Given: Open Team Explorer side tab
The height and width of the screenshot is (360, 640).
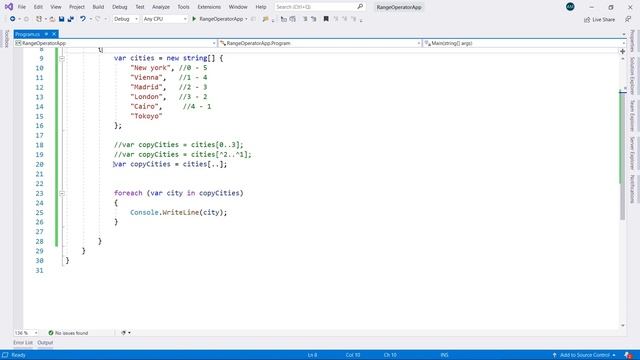Looking at the screenshot, I should coord(632,116).
